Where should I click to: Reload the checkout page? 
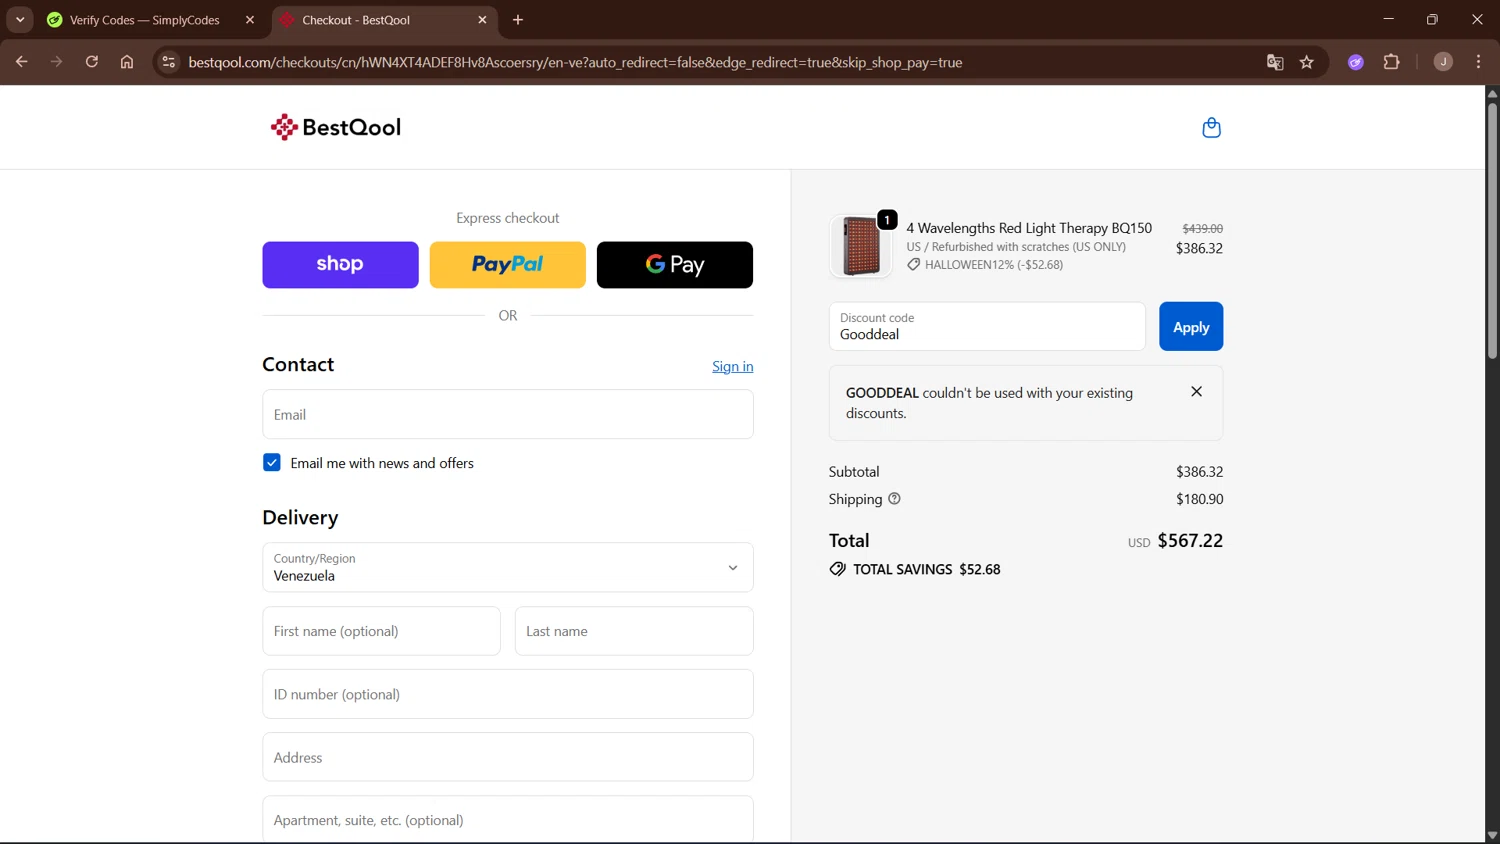(92, 62)
